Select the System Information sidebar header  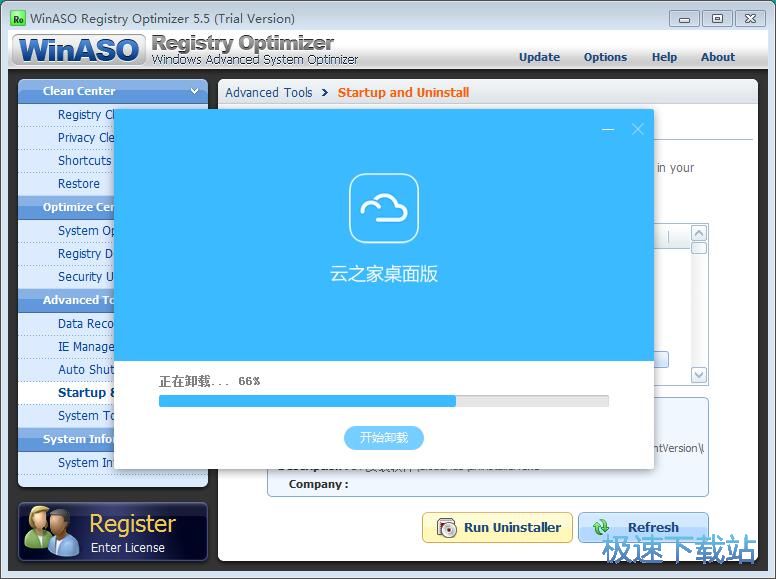[x=67, y=439]
